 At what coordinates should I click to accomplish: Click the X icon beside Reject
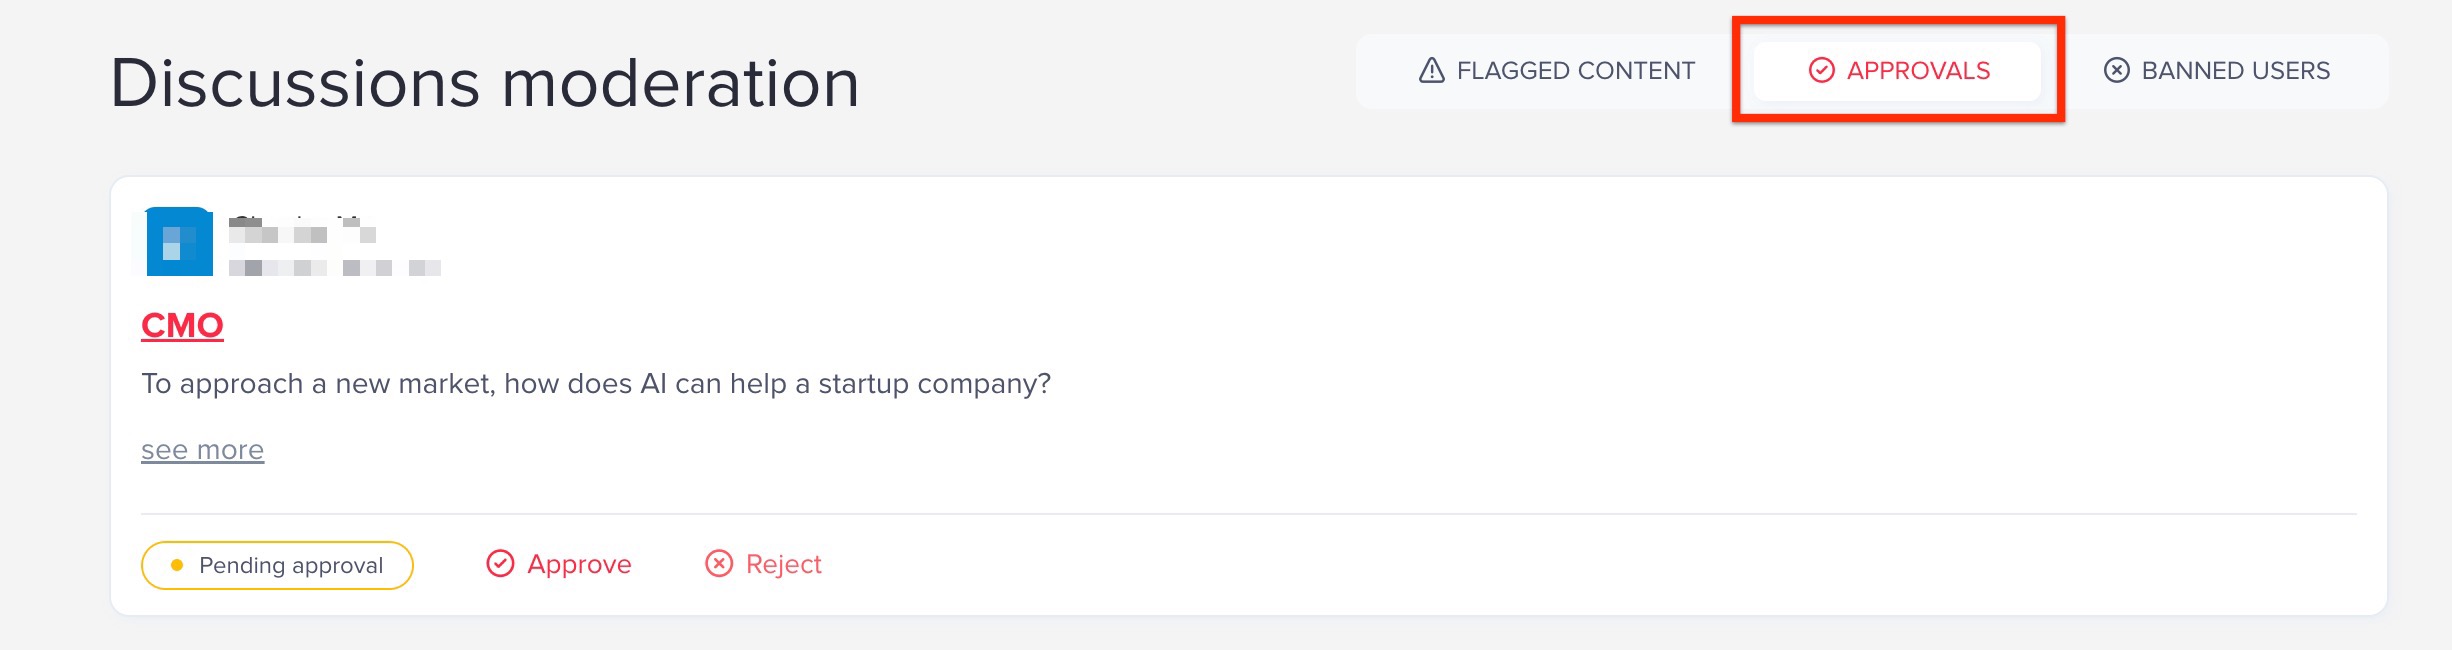(x=719, y=564)
